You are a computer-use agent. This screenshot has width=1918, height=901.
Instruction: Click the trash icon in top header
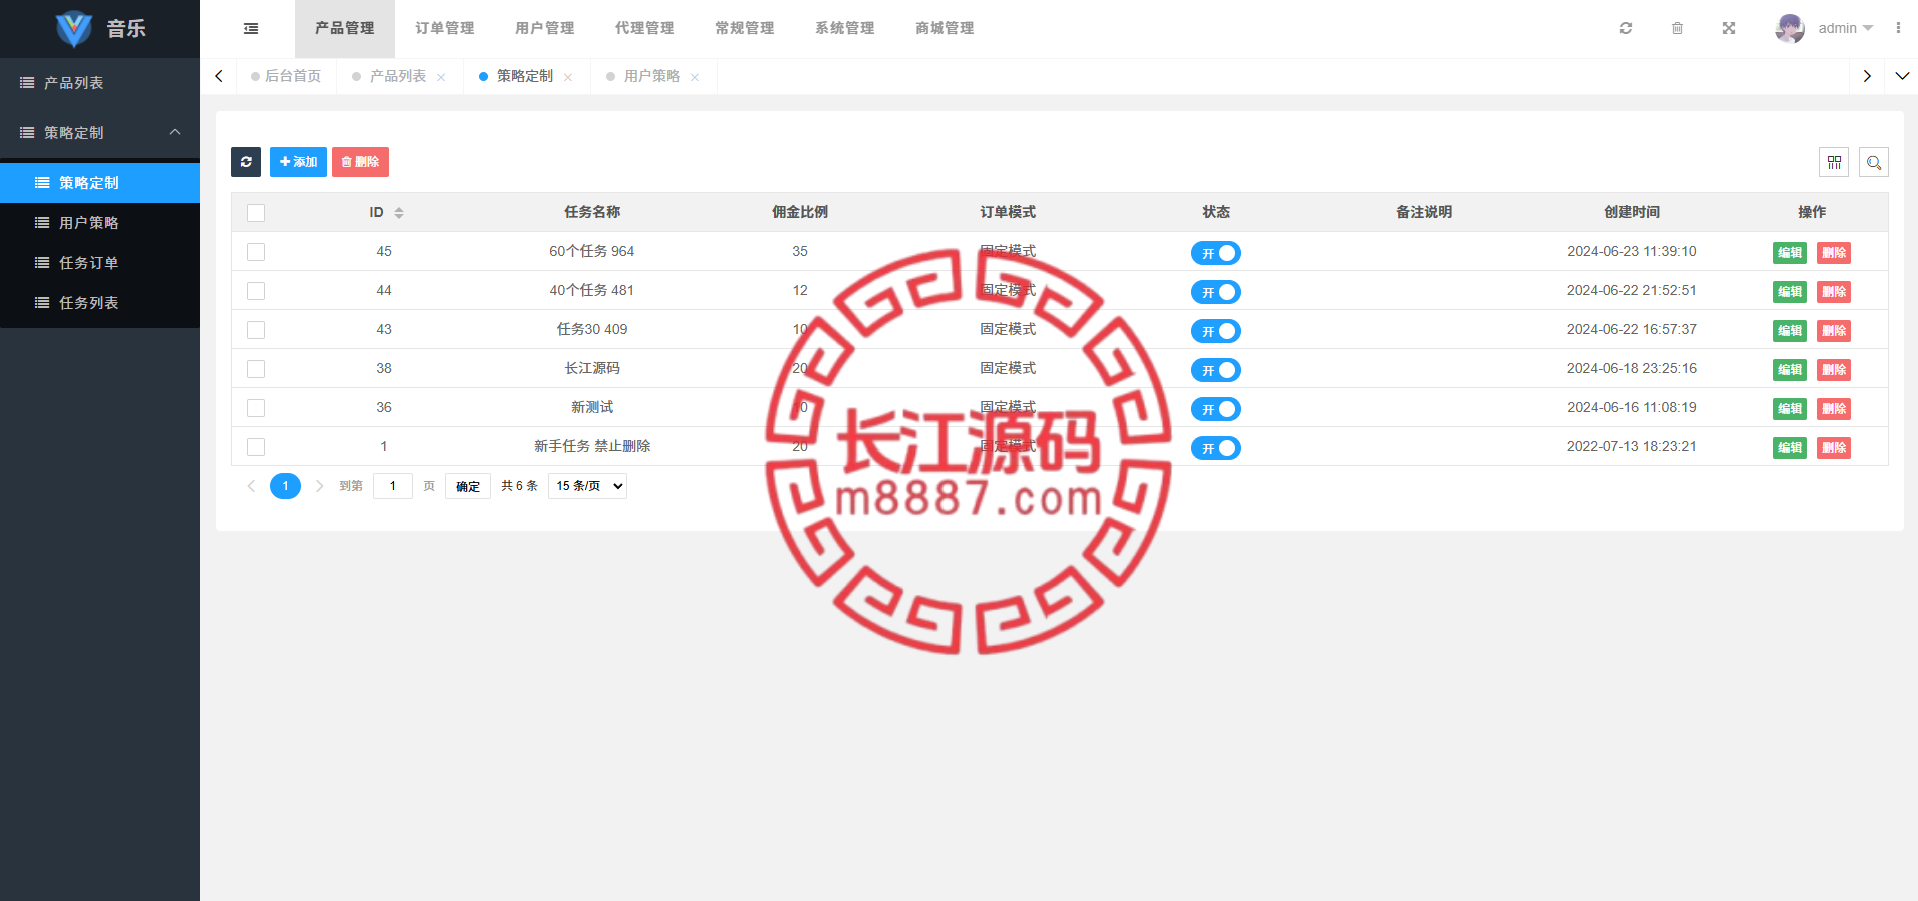point(1677,28)
